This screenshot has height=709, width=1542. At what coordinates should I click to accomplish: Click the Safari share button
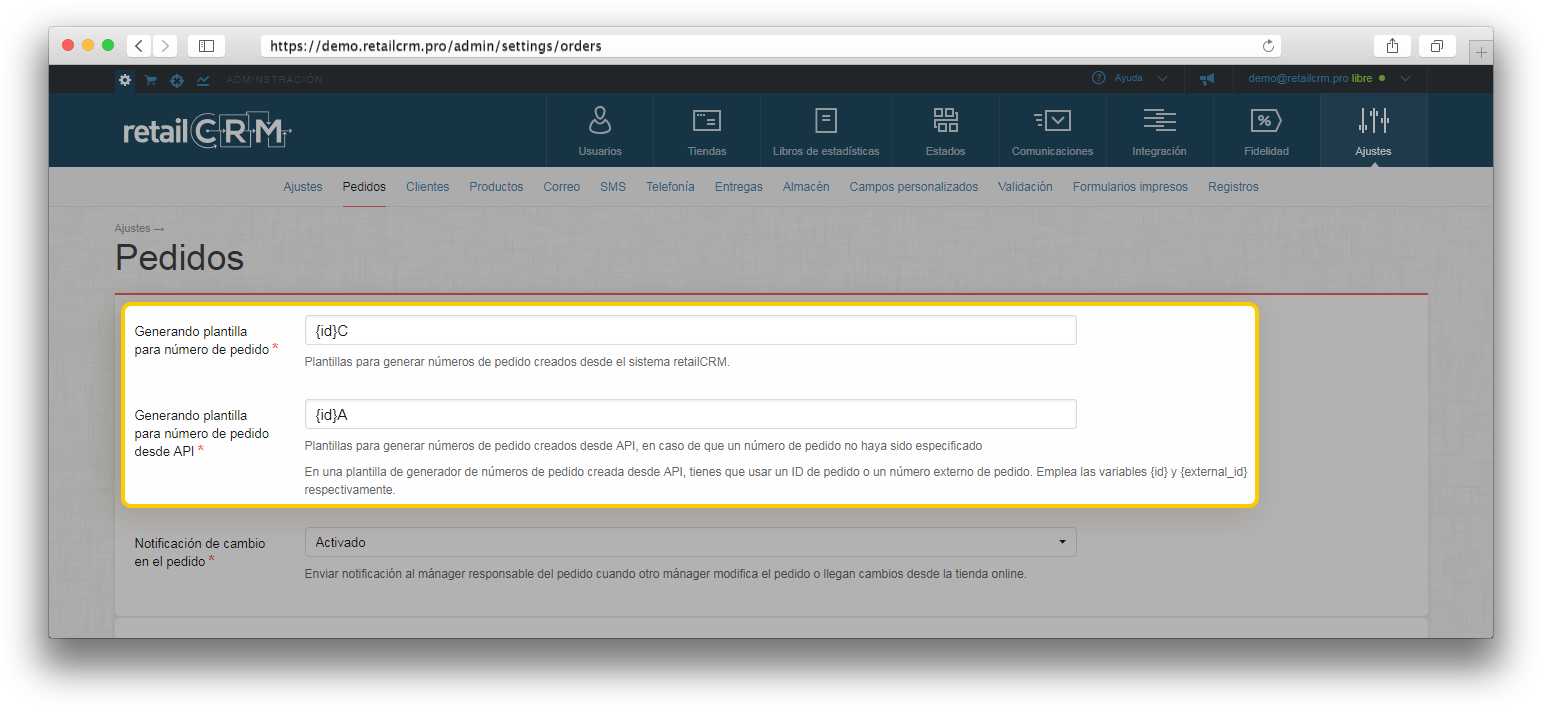[x=1392, y=46]
